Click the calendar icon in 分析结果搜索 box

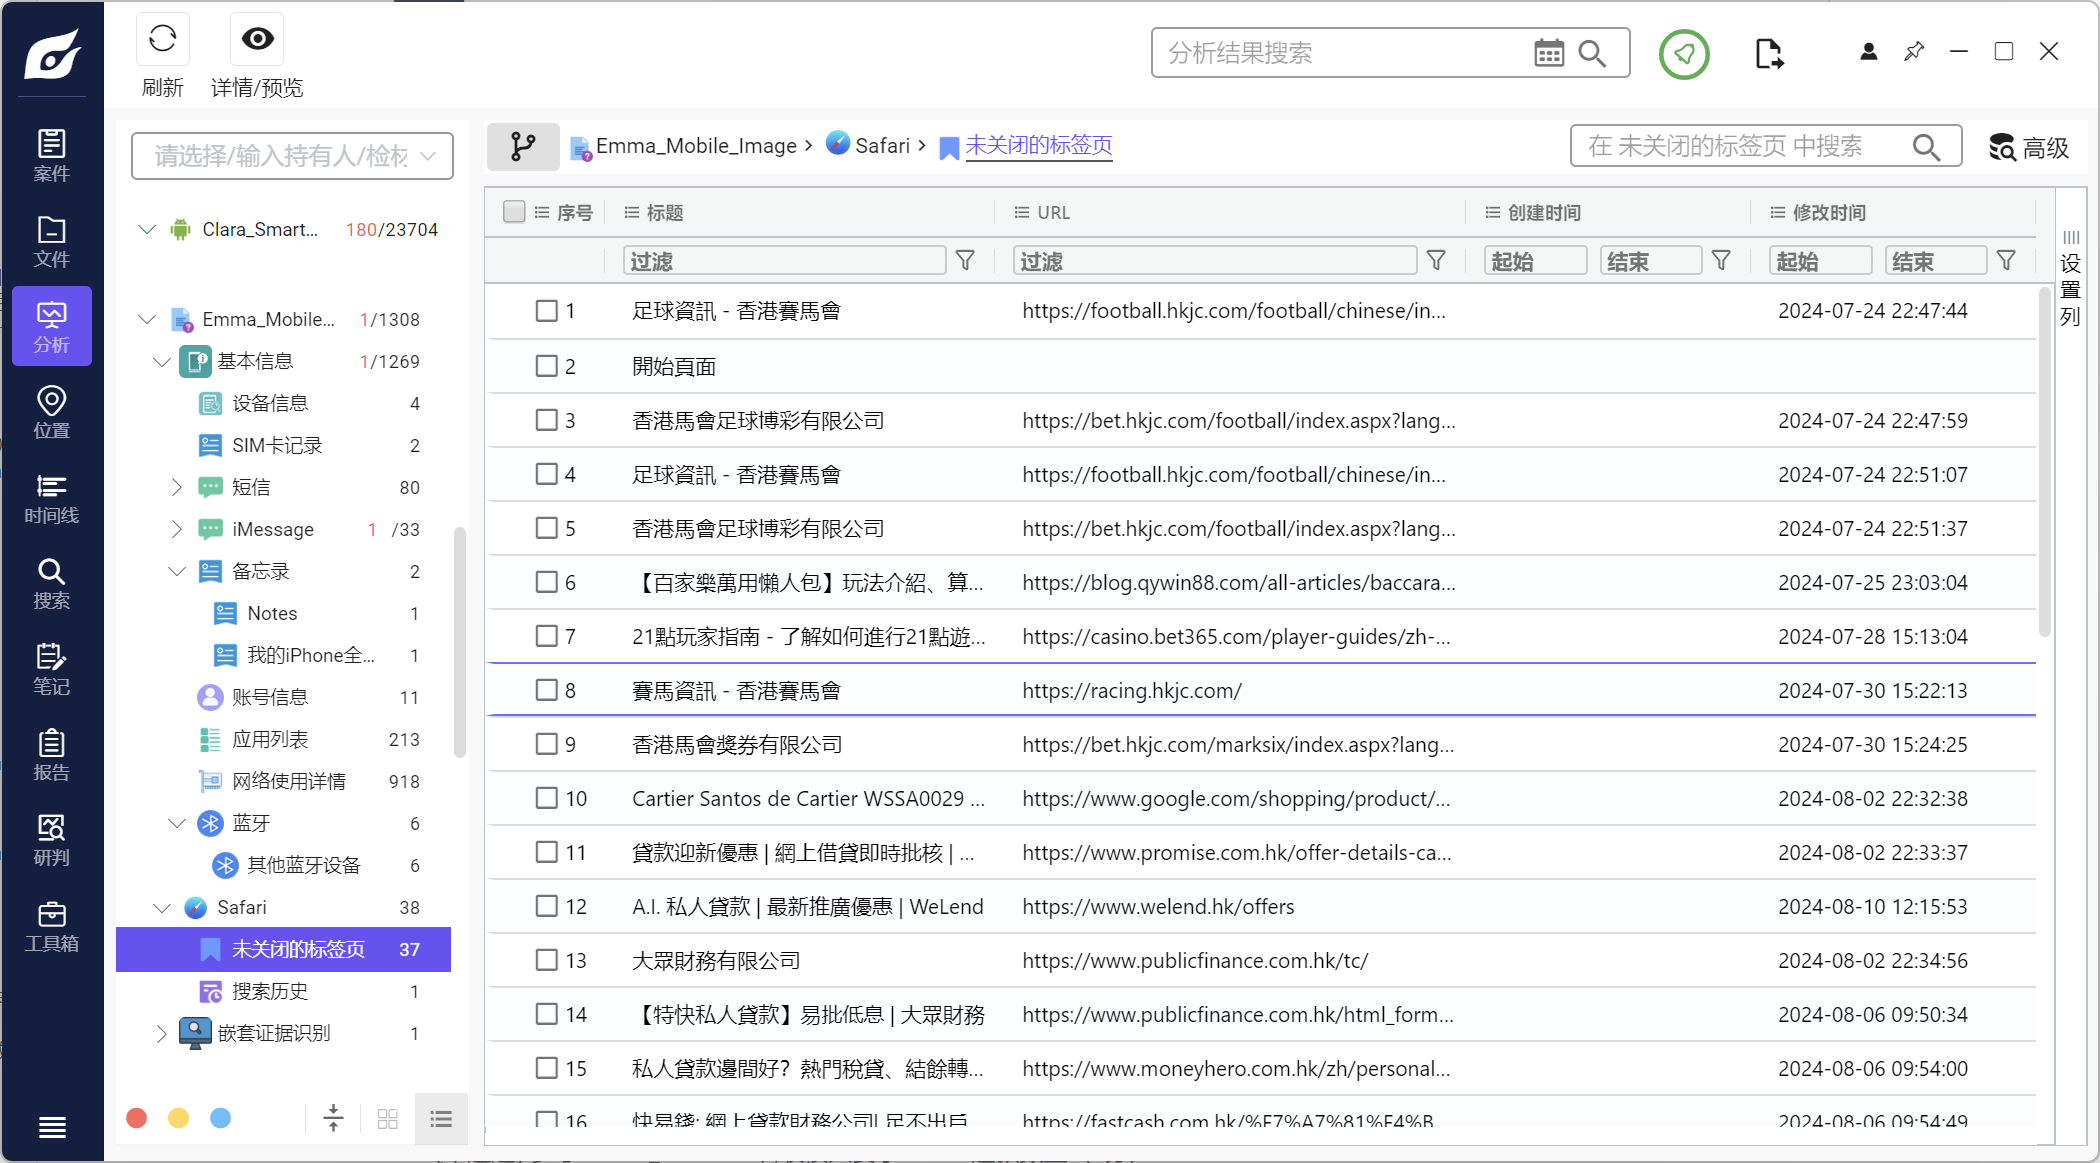click(x=1549, y=53)
